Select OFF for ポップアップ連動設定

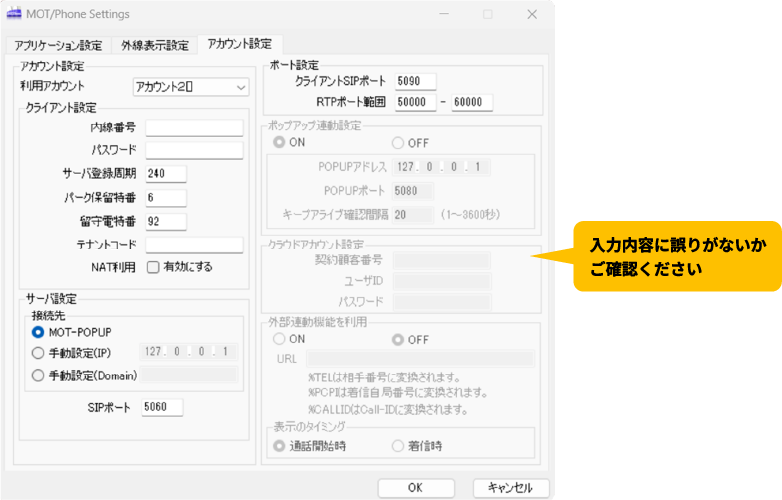397,143
